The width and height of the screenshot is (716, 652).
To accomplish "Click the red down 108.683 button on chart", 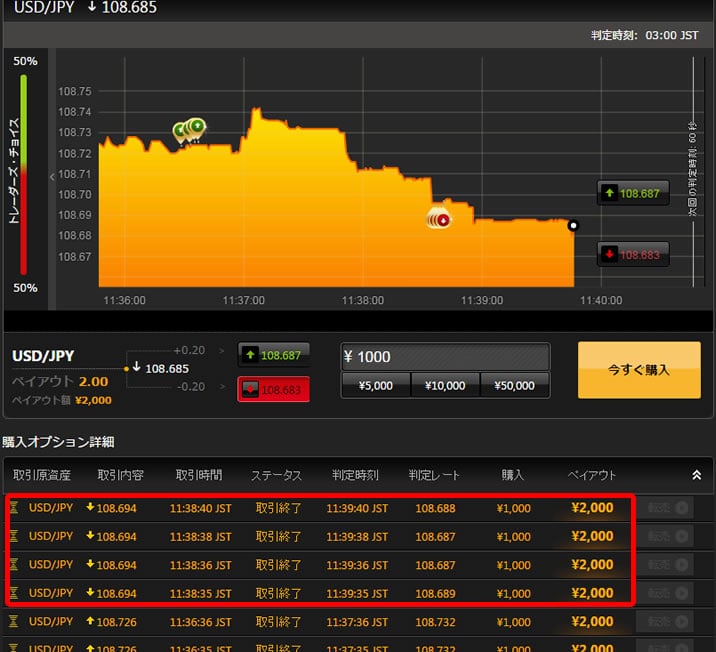I will click(633, 254).
